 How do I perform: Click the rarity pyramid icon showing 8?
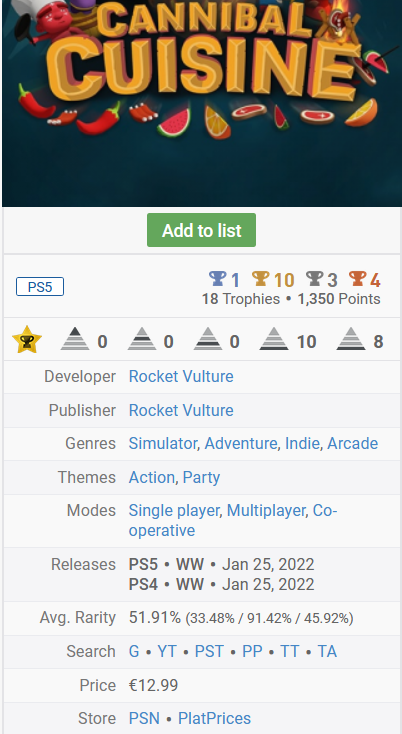(x=351, y=339)
